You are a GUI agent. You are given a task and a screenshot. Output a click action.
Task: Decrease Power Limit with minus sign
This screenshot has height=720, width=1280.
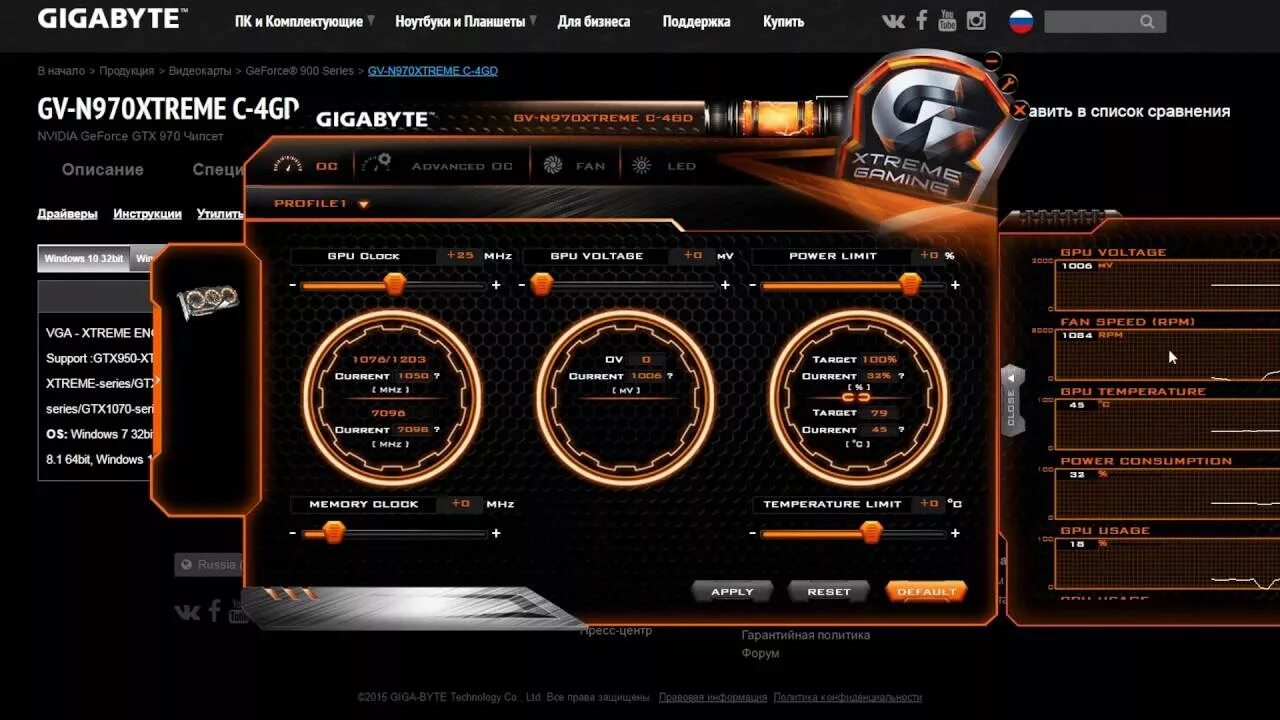pyautogui.click(x=752, y=286)
